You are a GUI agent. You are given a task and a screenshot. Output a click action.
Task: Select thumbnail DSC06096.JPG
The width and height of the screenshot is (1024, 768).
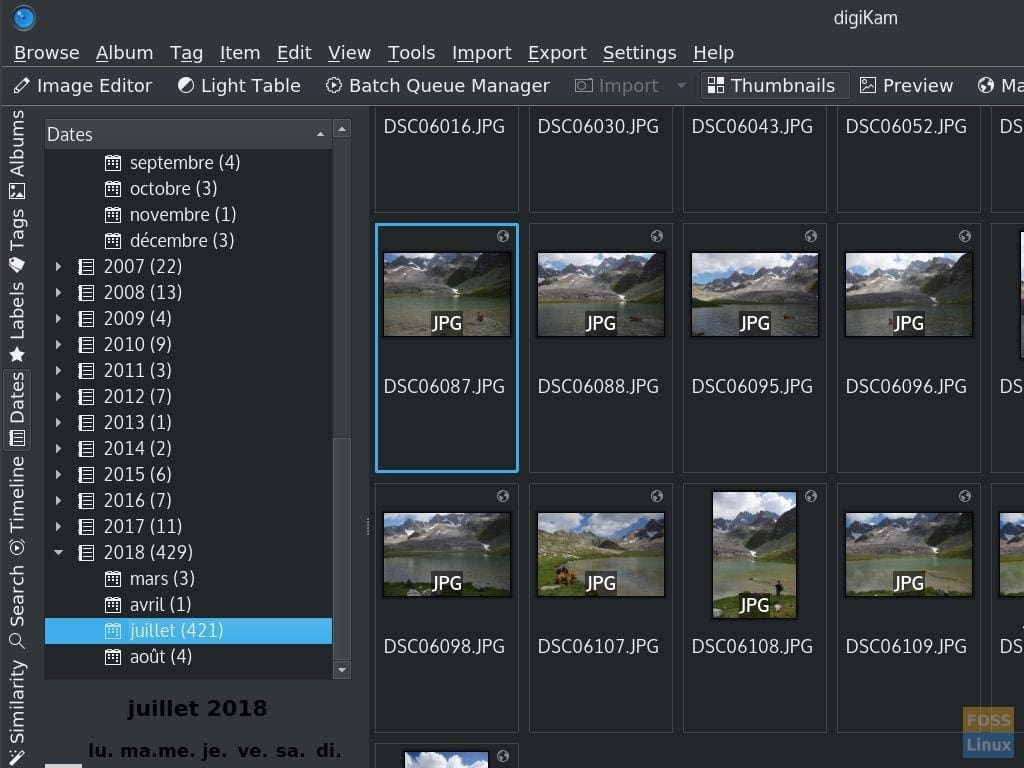(x=908, y=295)
